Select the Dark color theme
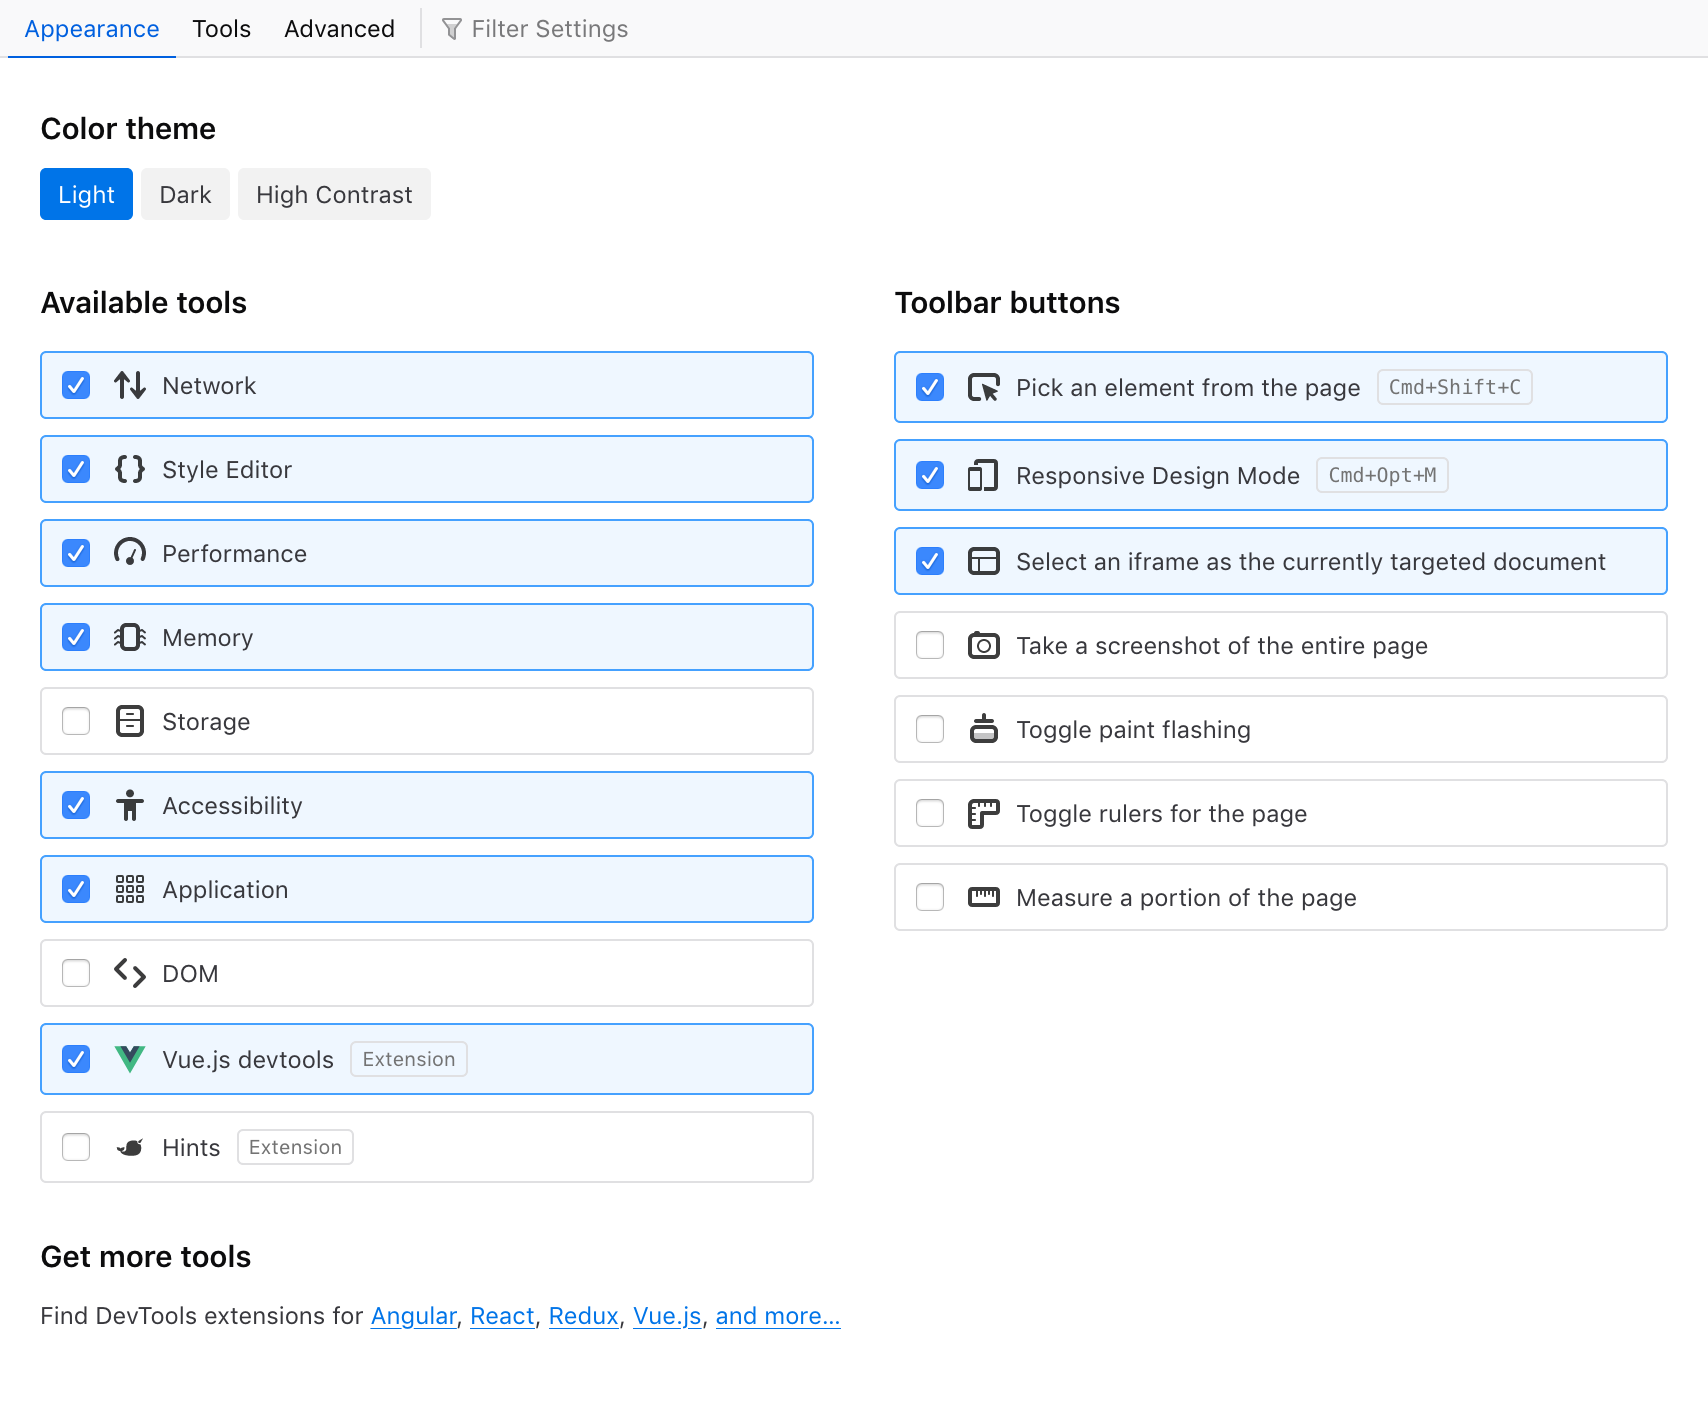1708x1406 pixels. 185,194
